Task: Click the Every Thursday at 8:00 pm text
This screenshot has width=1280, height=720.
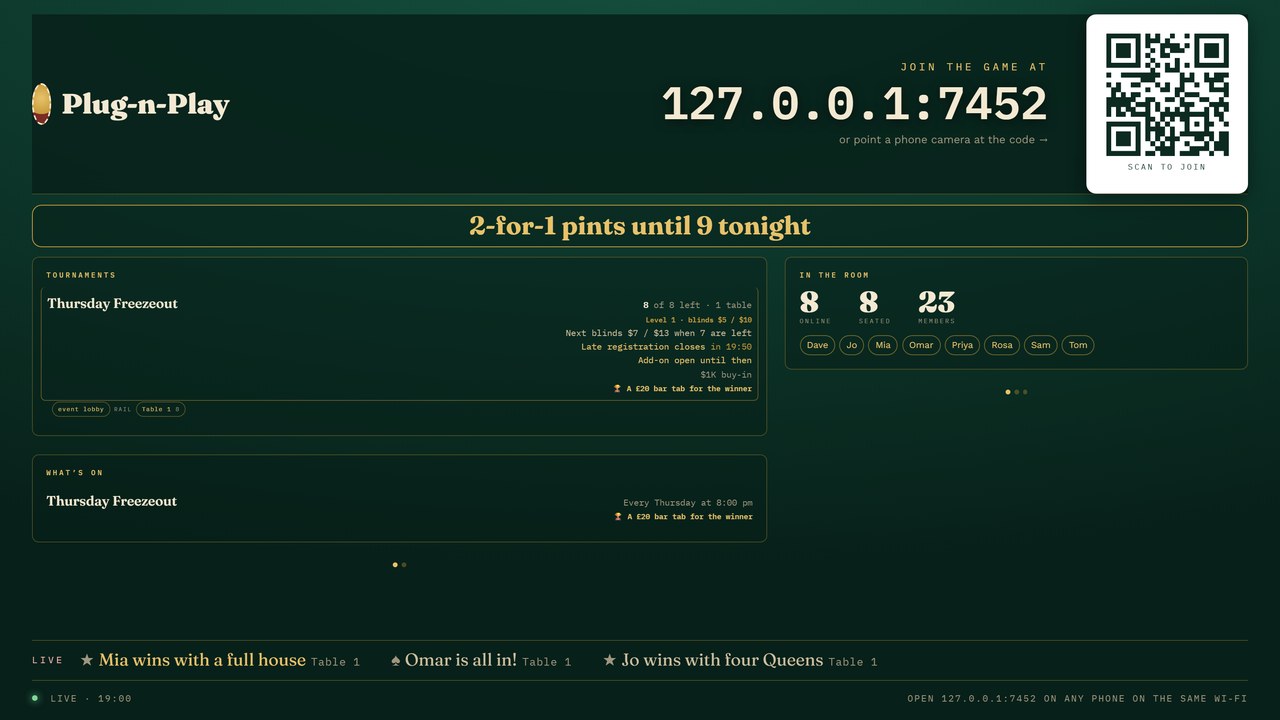Action: [688, 503]
